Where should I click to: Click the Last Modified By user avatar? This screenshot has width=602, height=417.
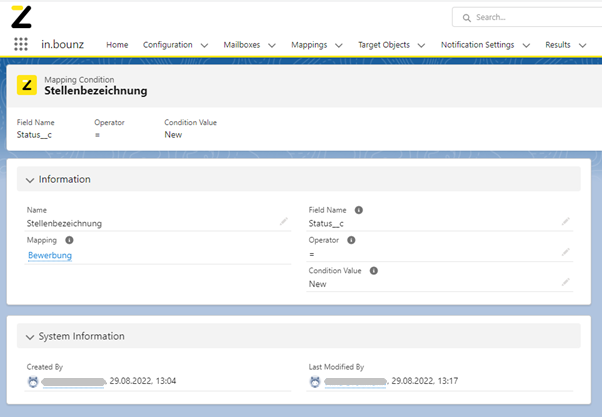tap(315, 381)
